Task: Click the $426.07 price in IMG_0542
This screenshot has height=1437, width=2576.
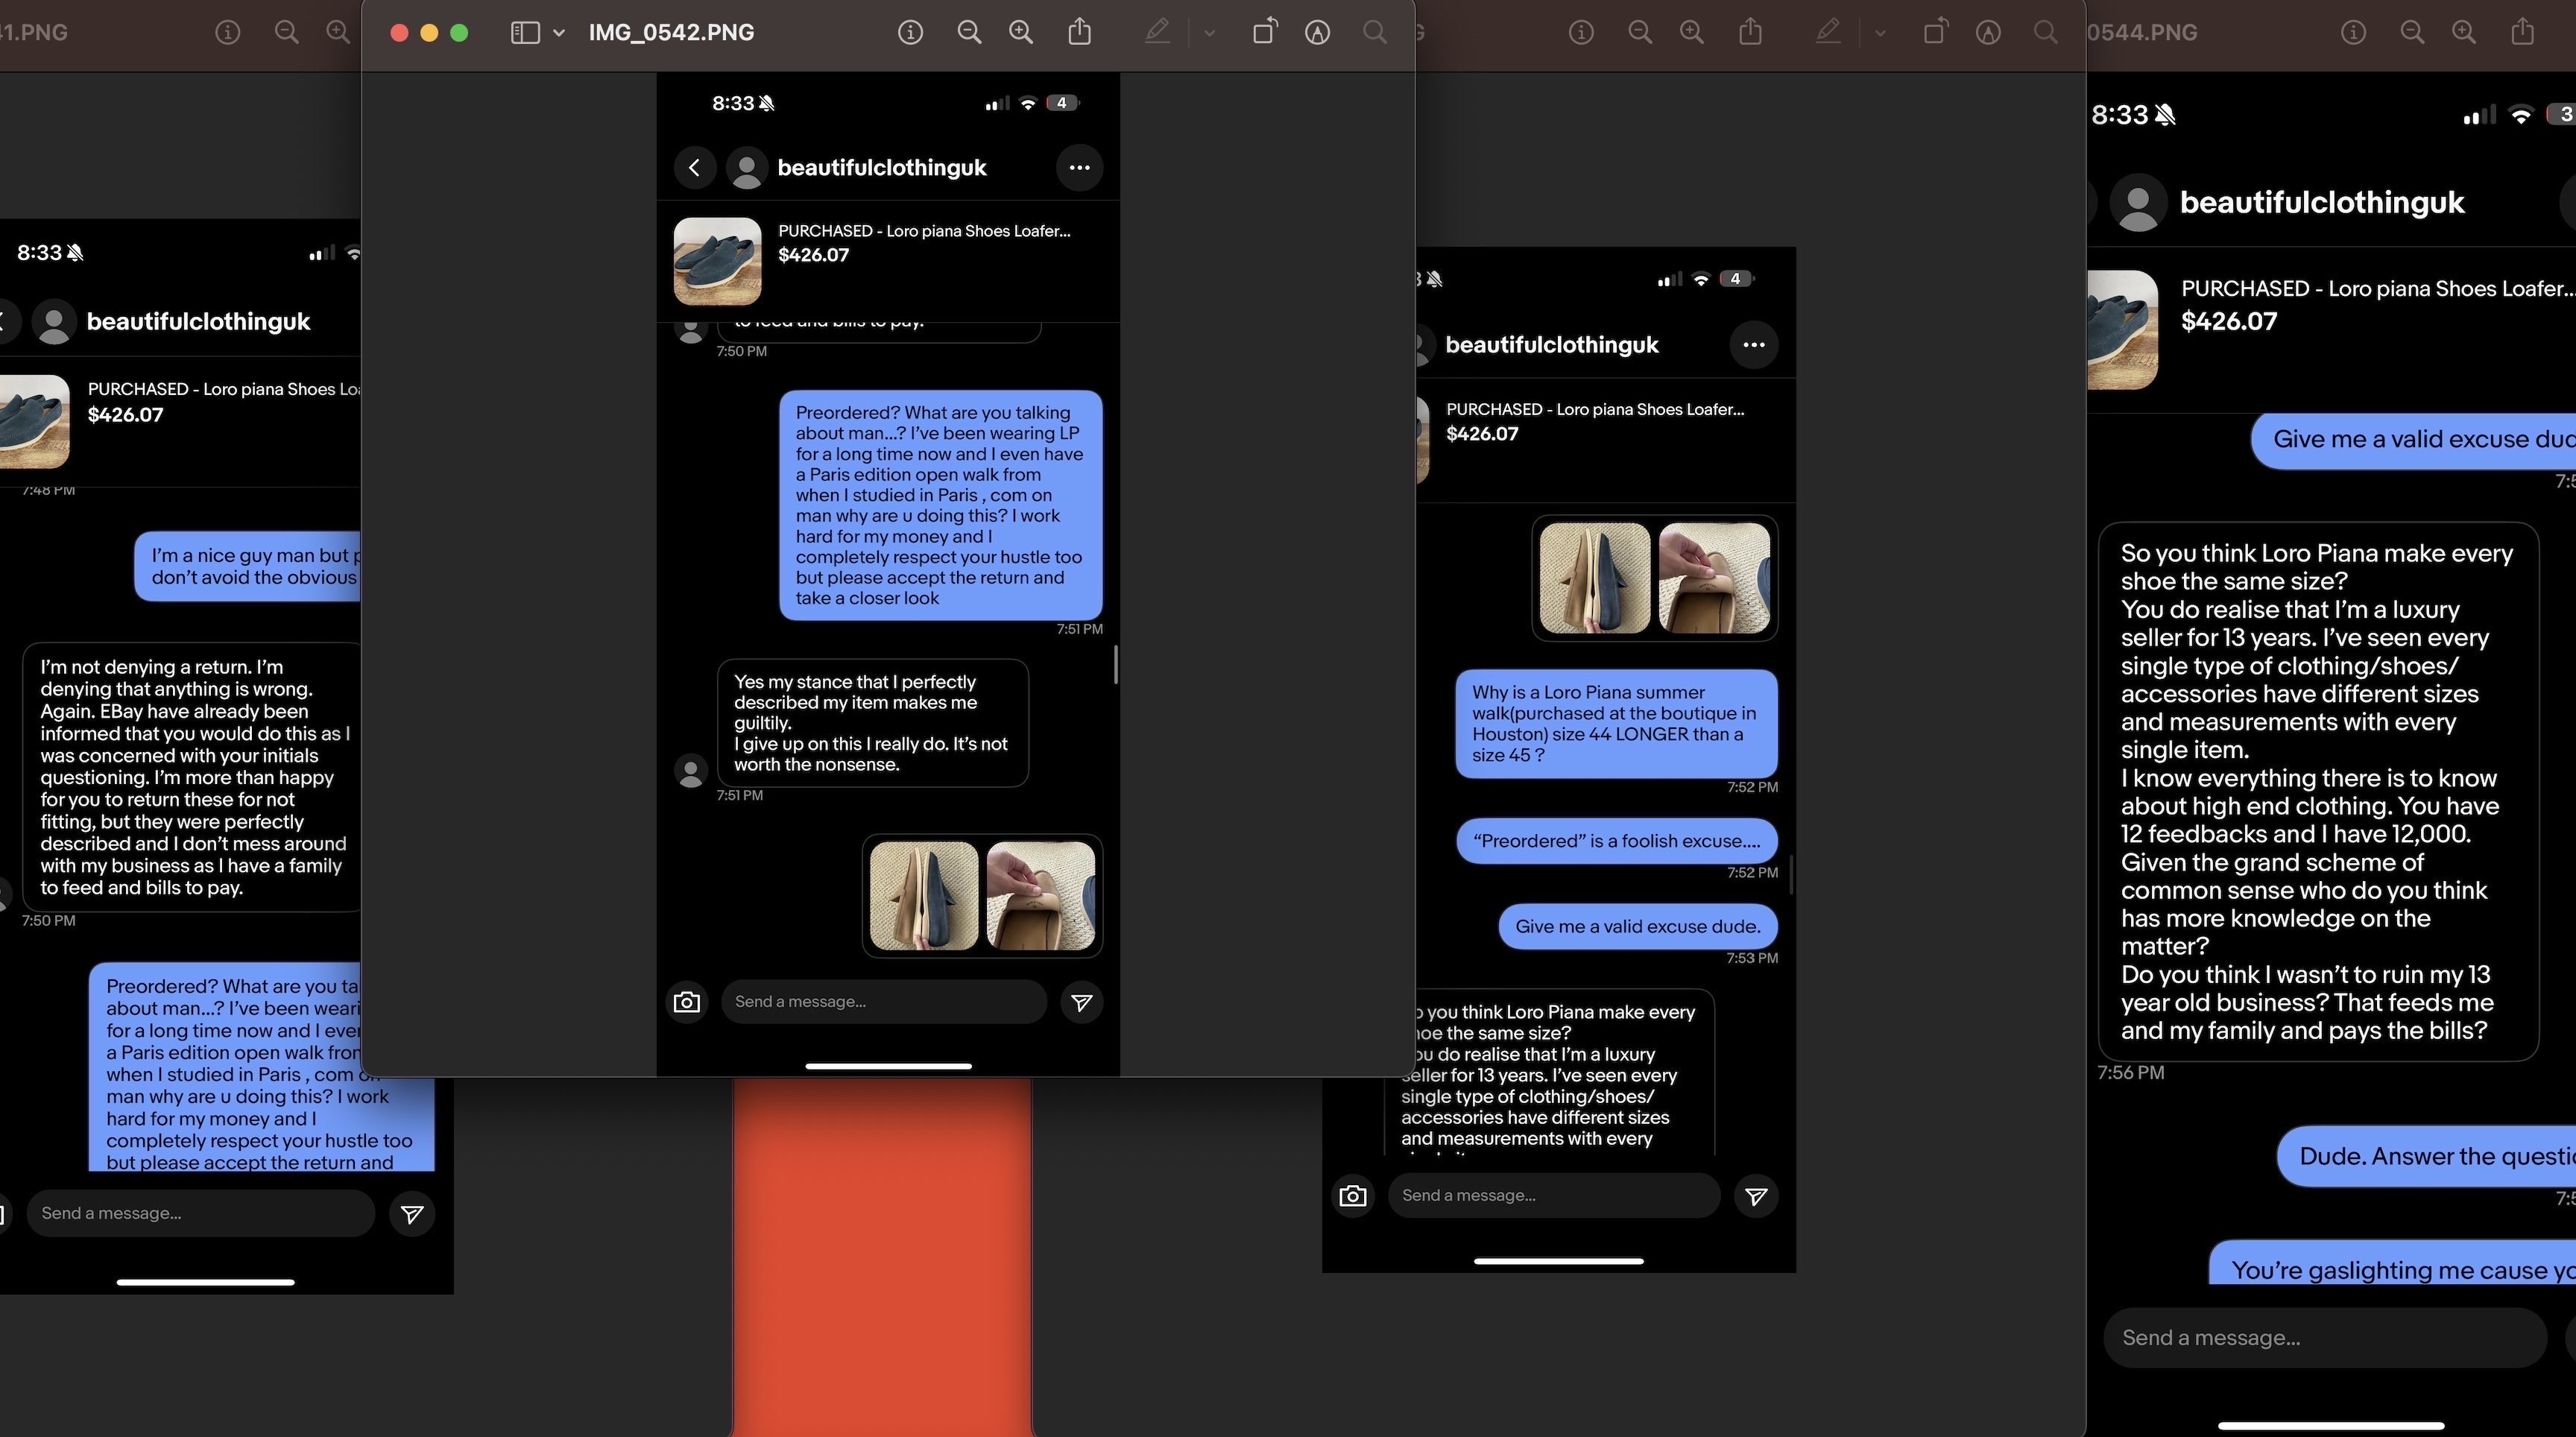Action: (x=813, y=255)
